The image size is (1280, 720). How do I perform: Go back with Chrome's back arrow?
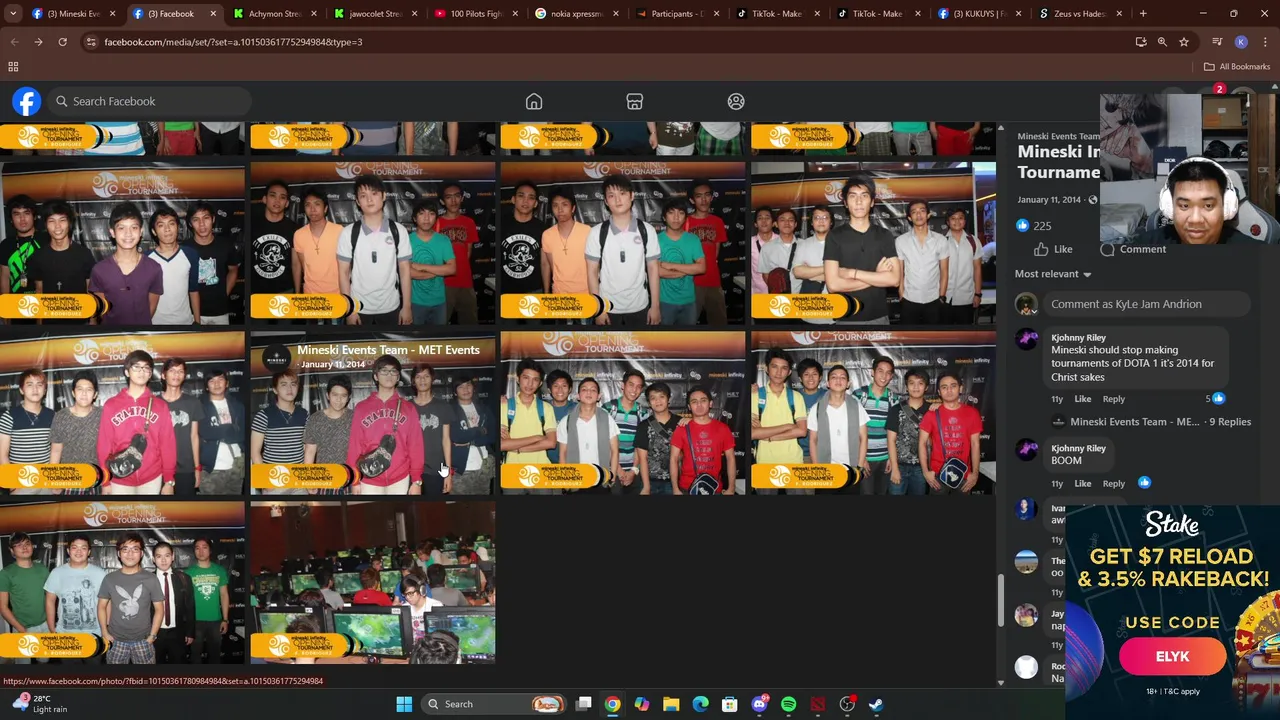14,42
